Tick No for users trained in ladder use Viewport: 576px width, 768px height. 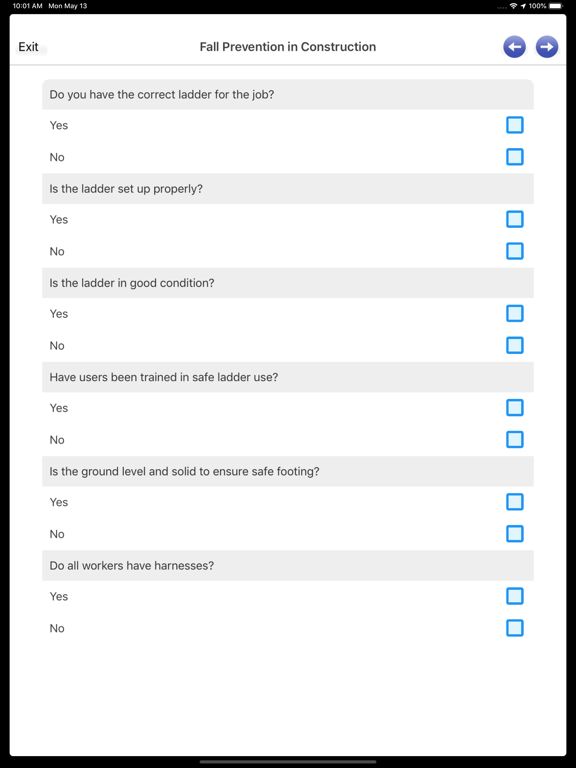click(x=515, y=439)
